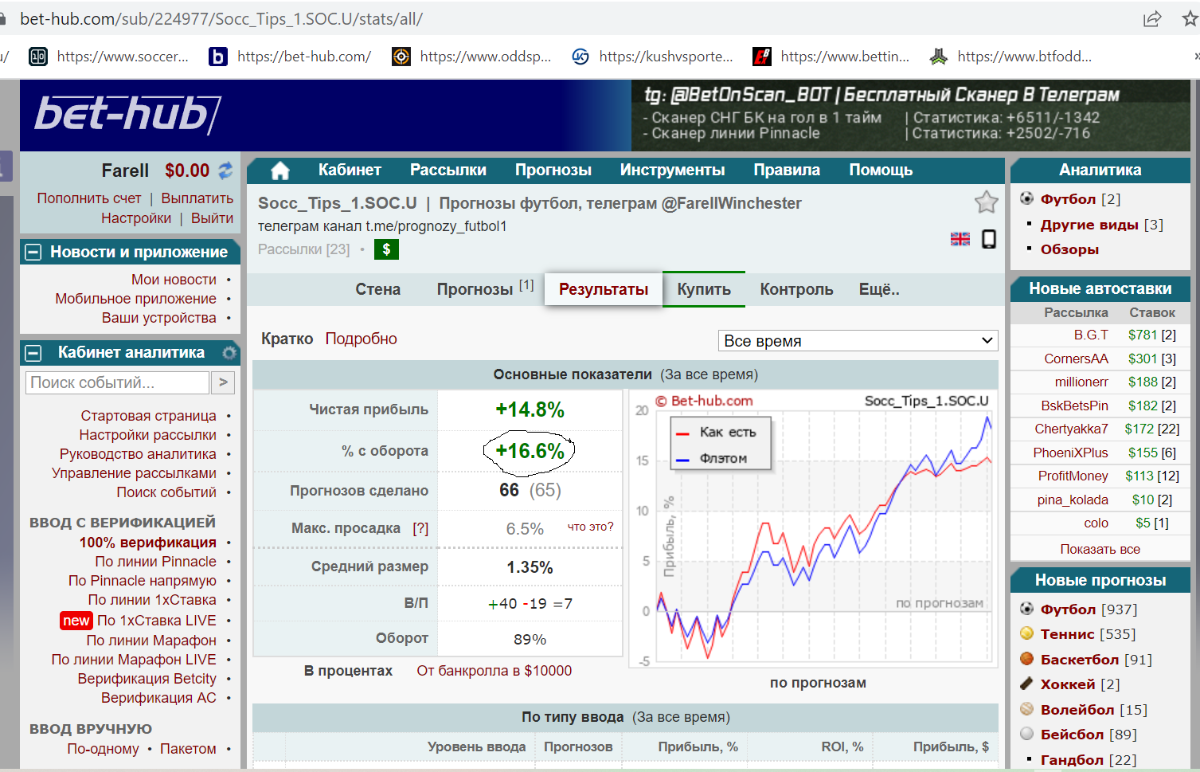Click baseball icon in Новые прогнозы
Image resolution: width=1200 pixels, height=772 pixels.
(x=1027, y=734)
